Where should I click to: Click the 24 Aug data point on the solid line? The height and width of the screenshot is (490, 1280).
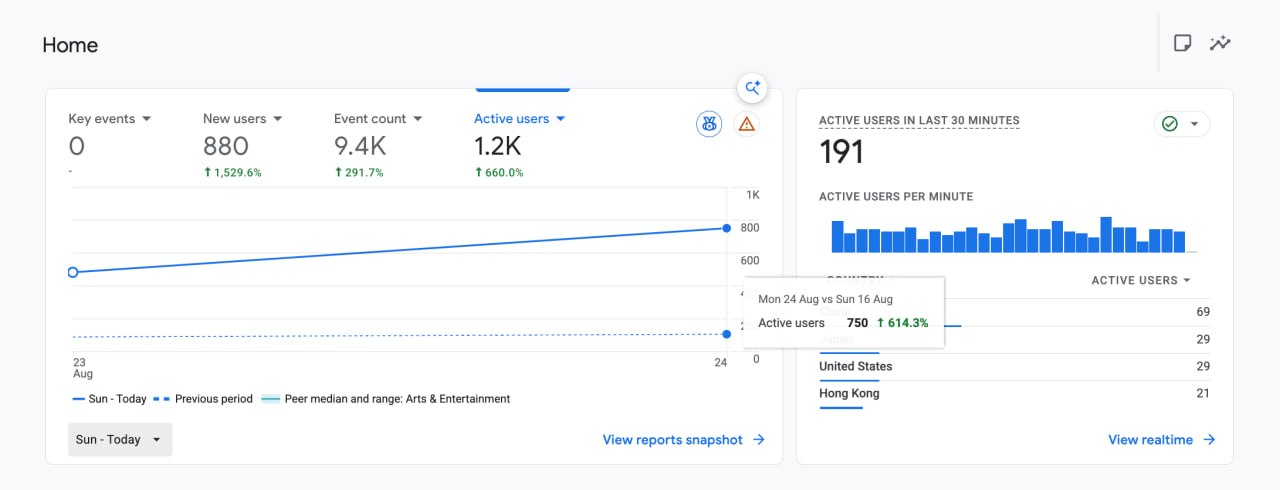click(727, 229)
